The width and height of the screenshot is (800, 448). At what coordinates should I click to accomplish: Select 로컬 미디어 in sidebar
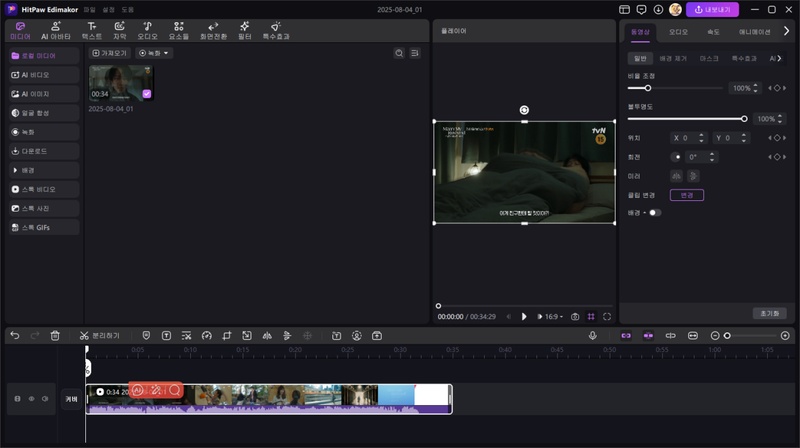click(44, 56)
